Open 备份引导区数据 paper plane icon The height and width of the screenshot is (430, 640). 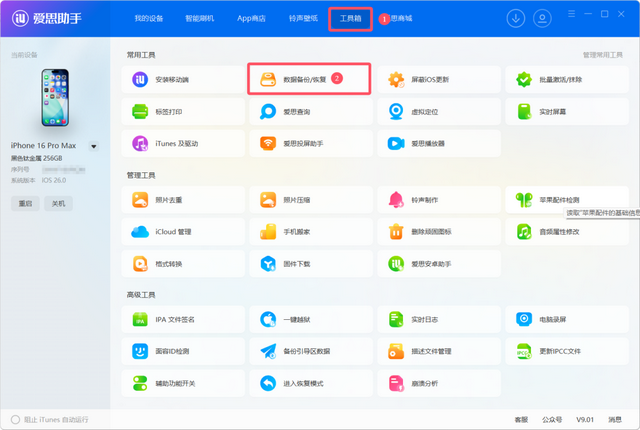tap(268, 351)
